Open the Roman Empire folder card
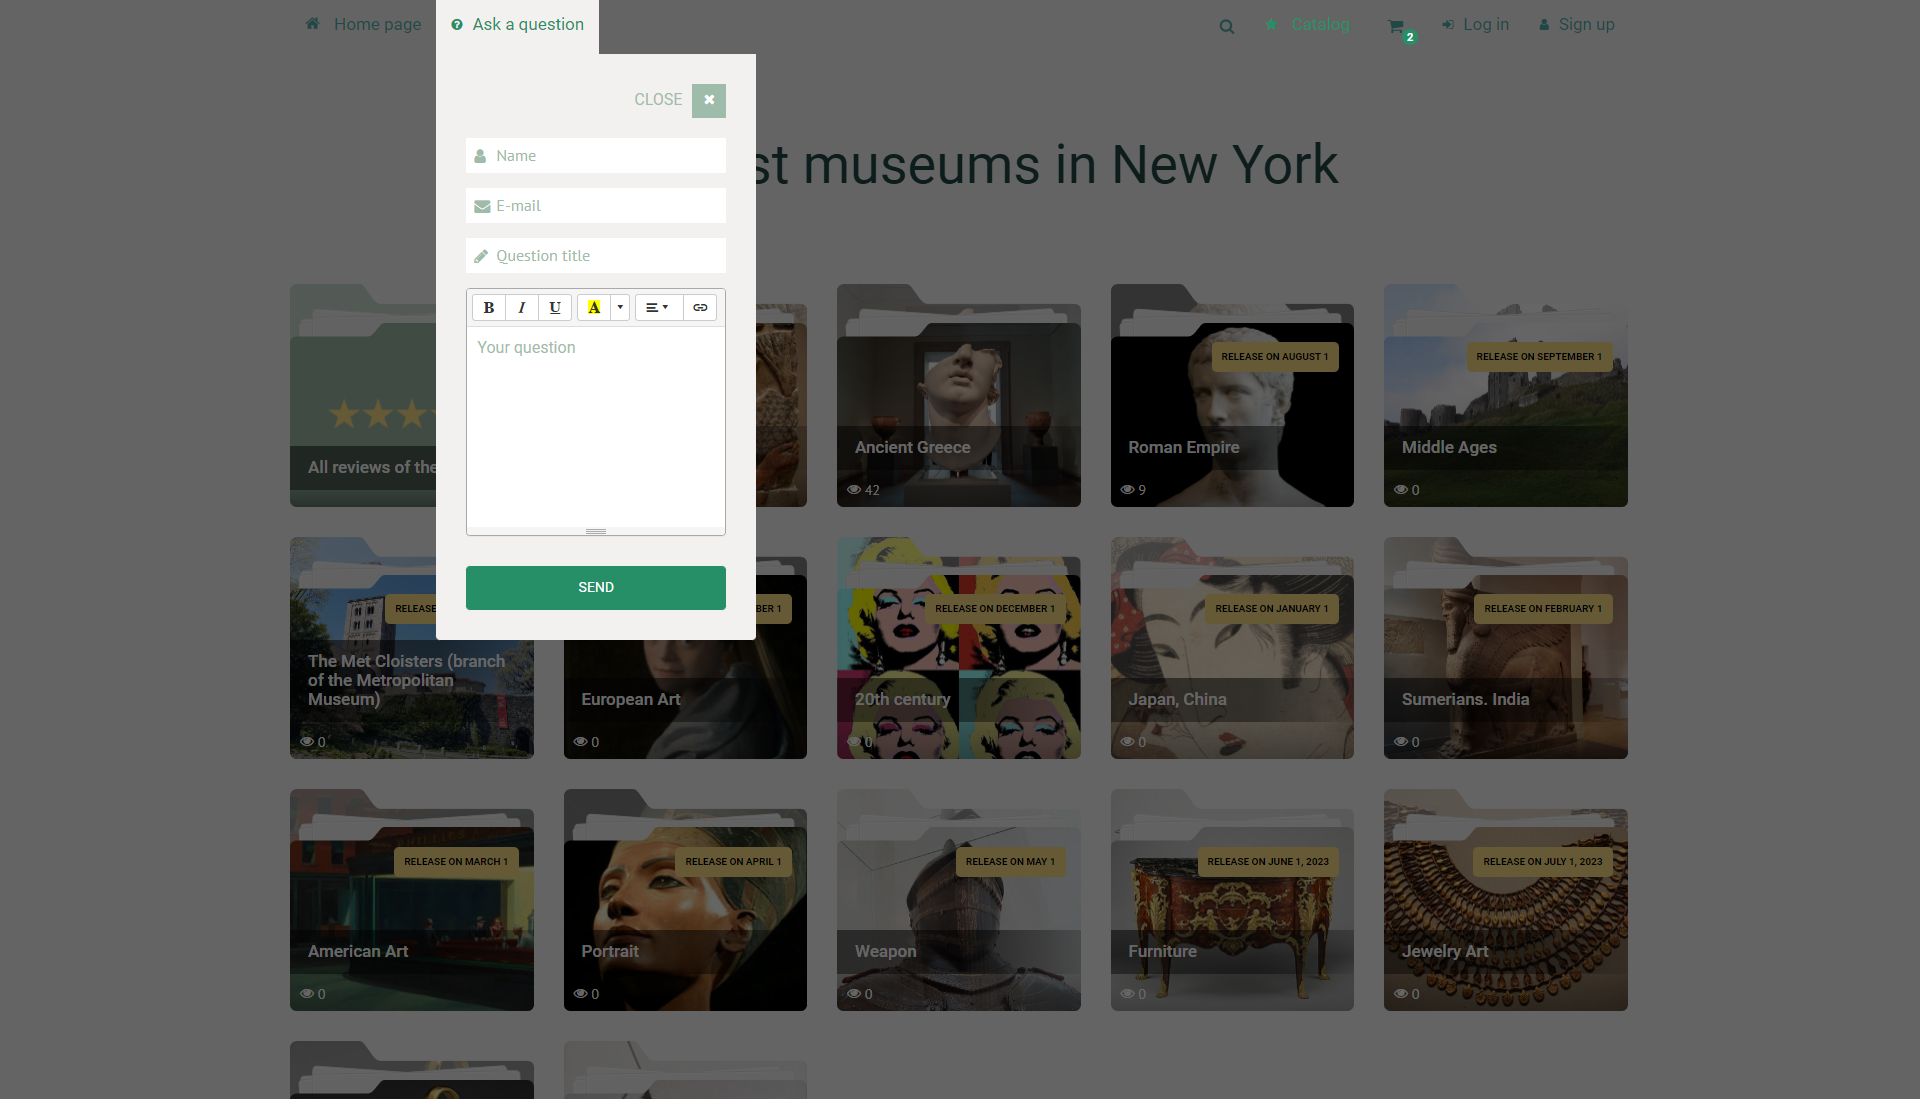Viewport: 1920px width, 1099px height. tap(1232, 396)
